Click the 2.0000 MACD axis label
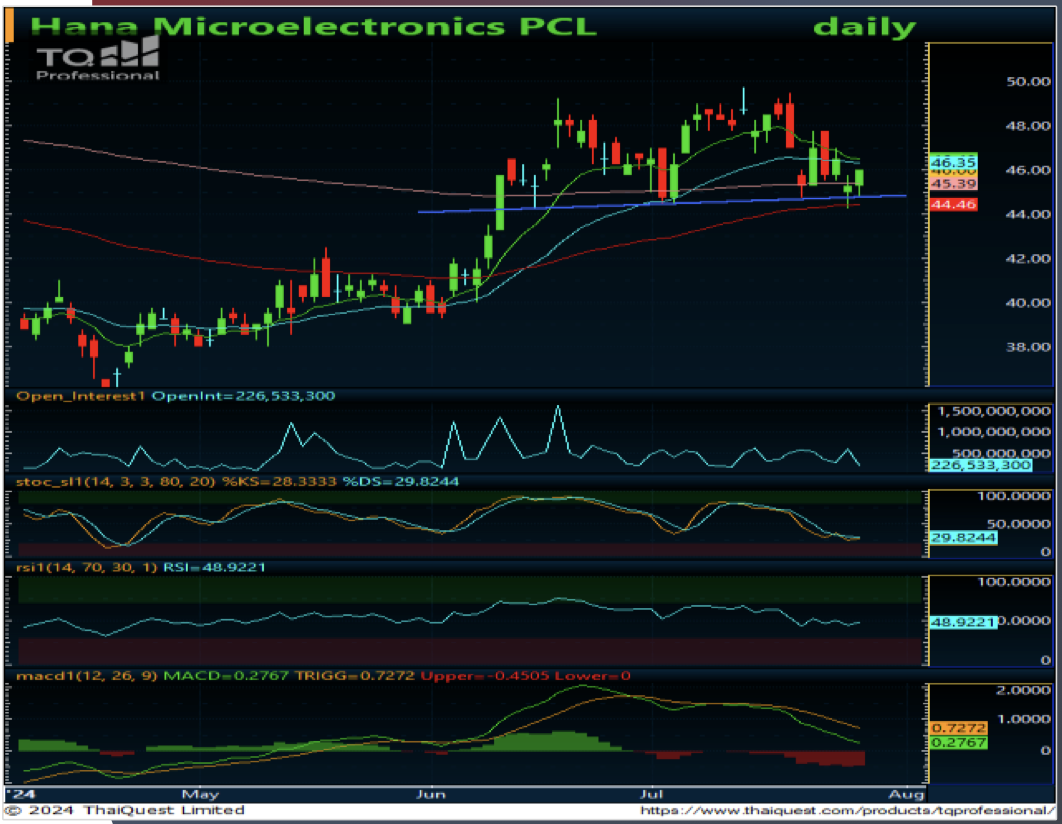 (x=1023, y=690)
